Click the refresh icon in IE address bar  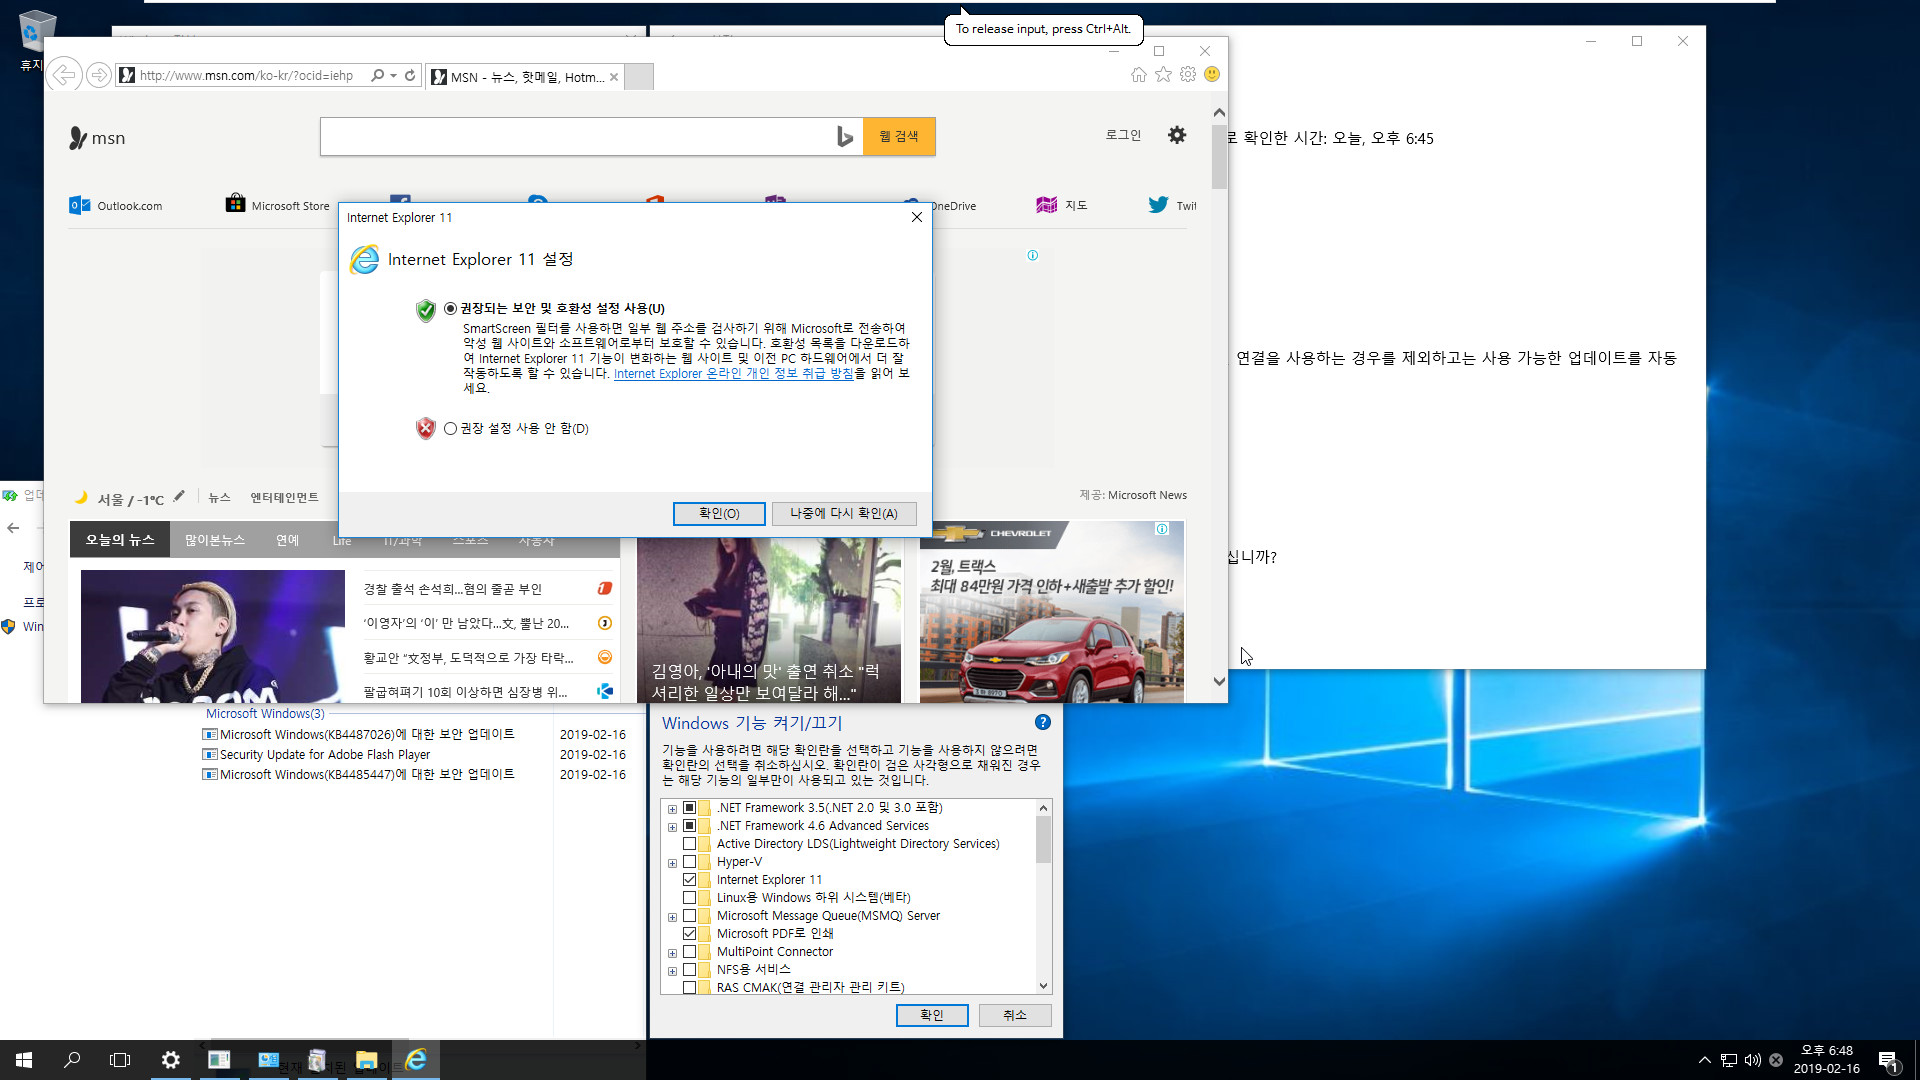(x=410, y=75)
